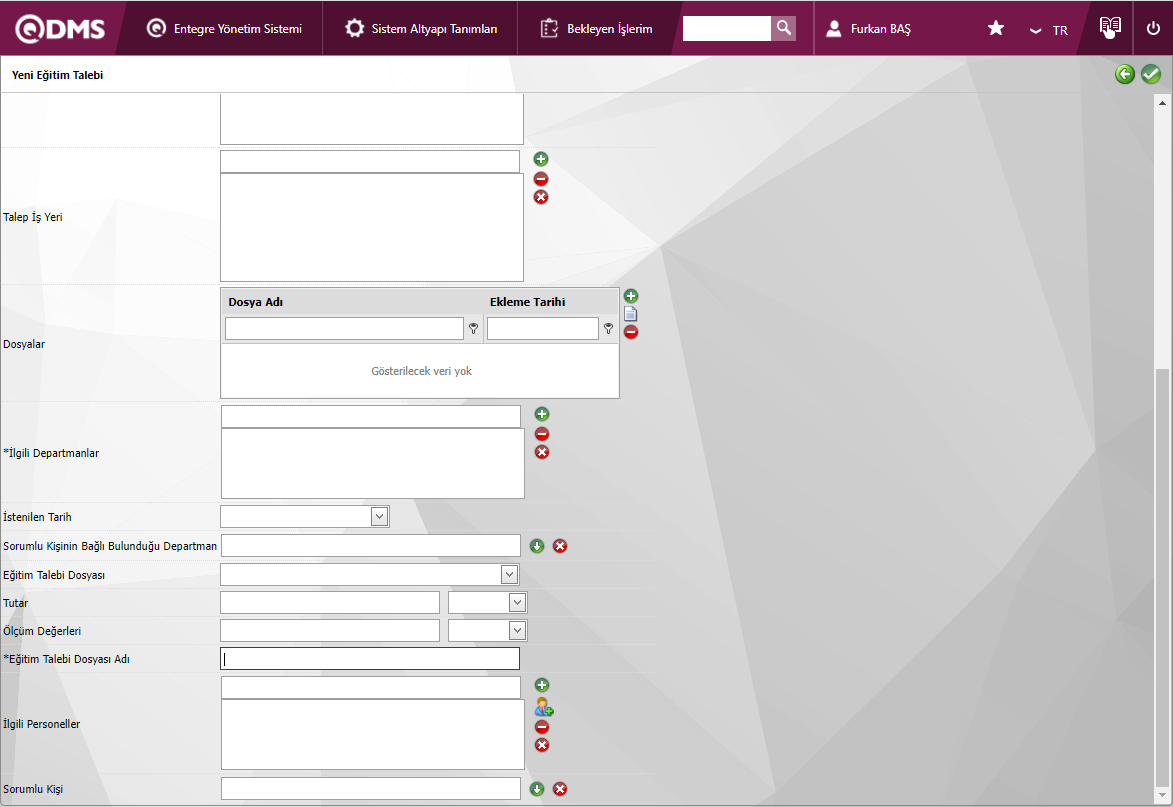Remove selected İlgili Personeller entry
The width and height of the screenshot is (1173, 807).
tap(542, 727)
